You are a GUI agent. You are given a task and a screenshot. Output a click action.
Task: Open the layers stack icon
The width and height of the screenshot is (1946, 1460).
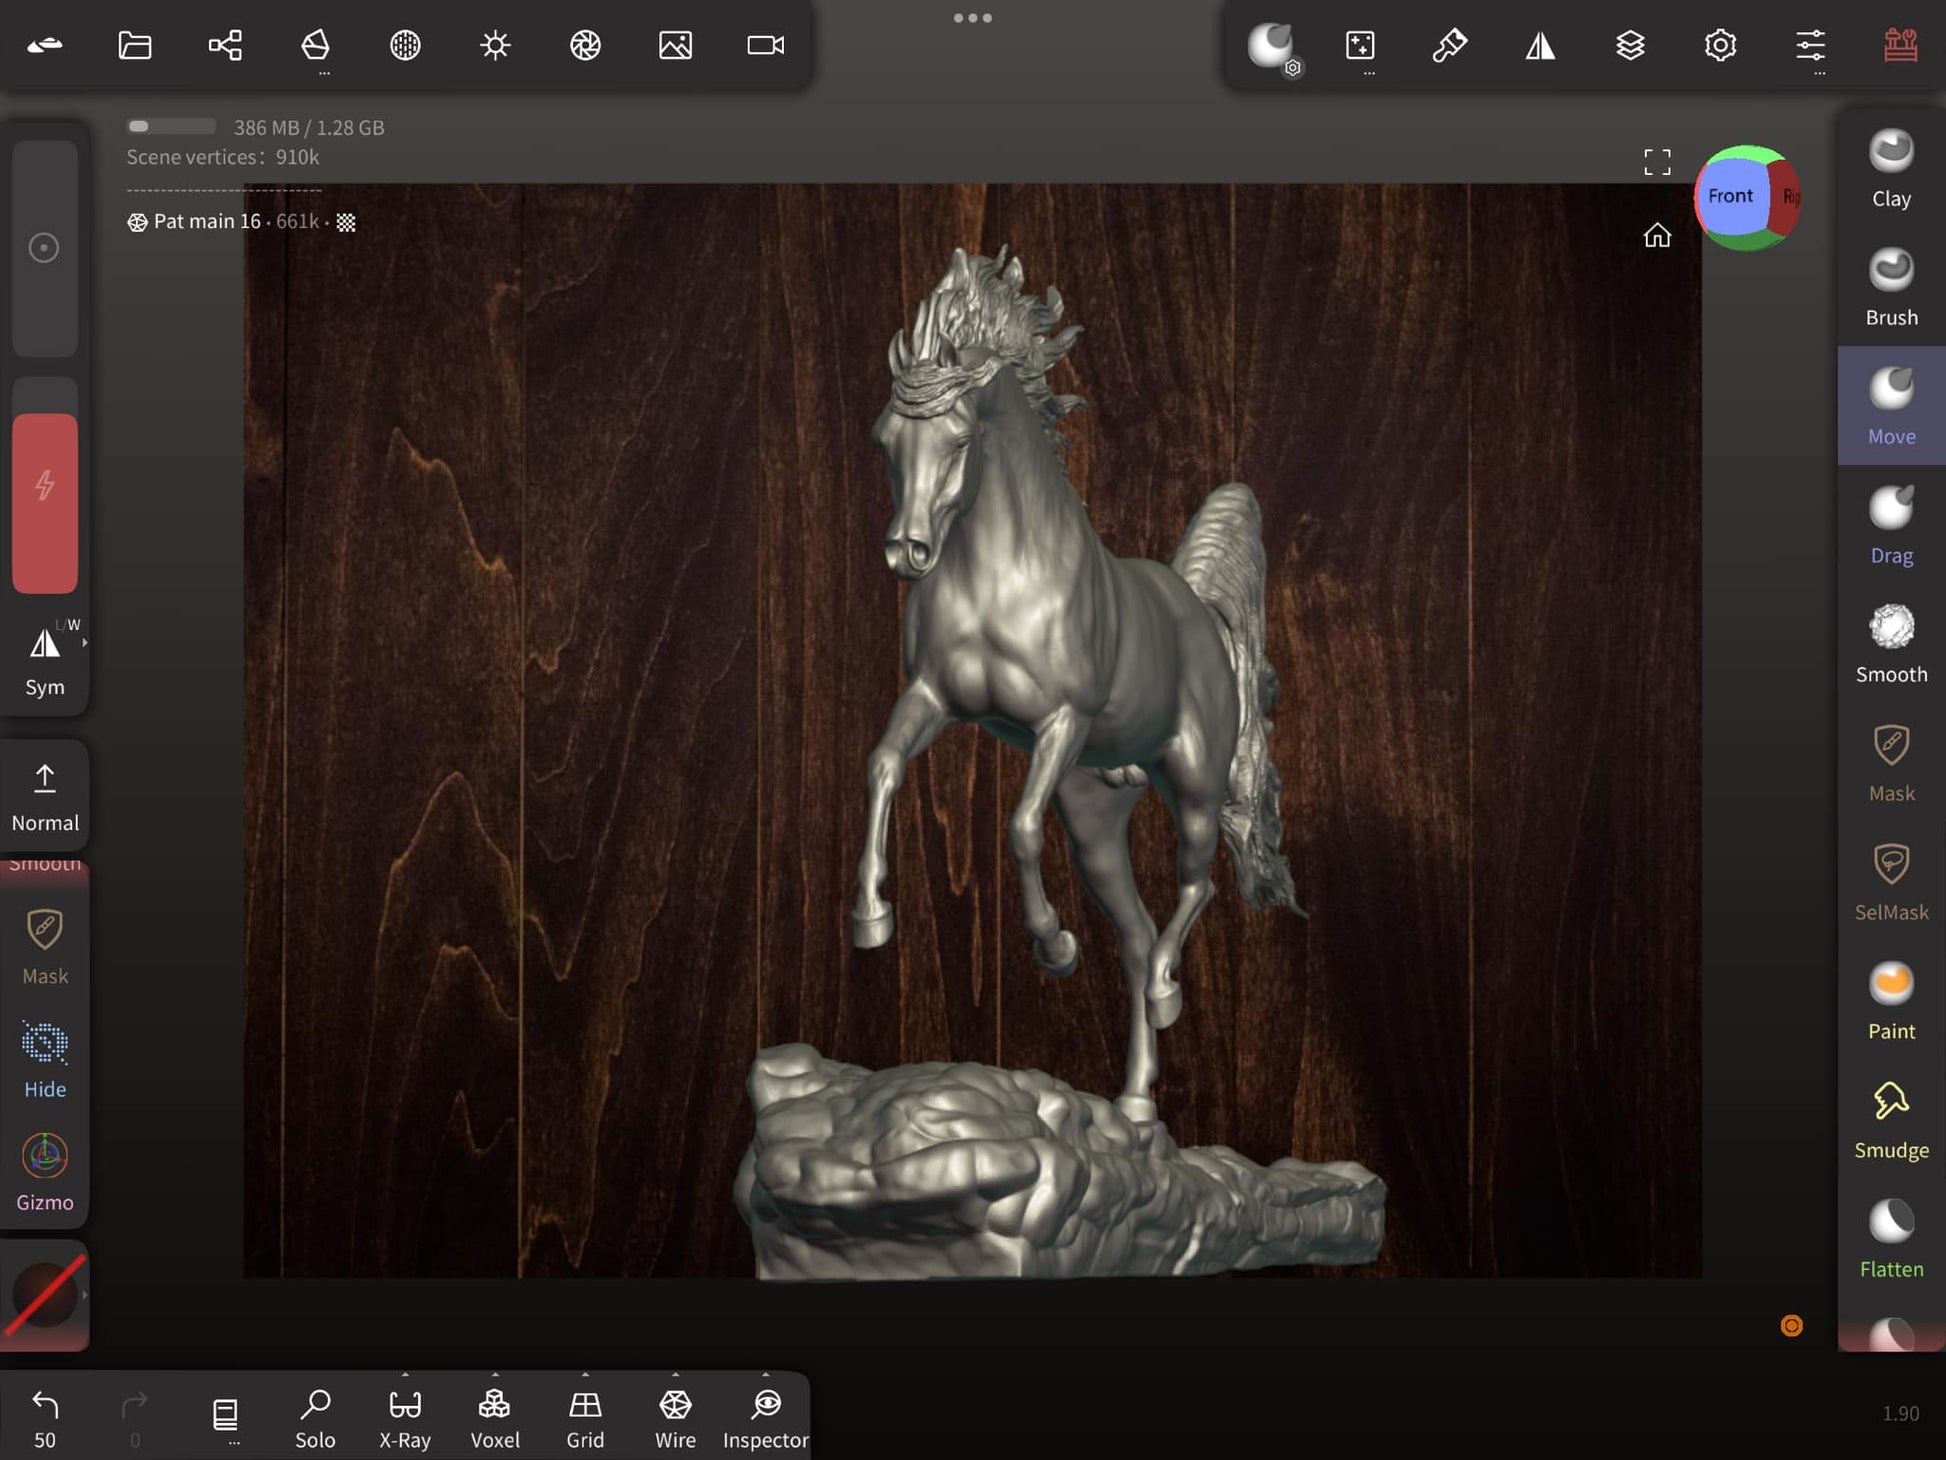pos(1630,45)
